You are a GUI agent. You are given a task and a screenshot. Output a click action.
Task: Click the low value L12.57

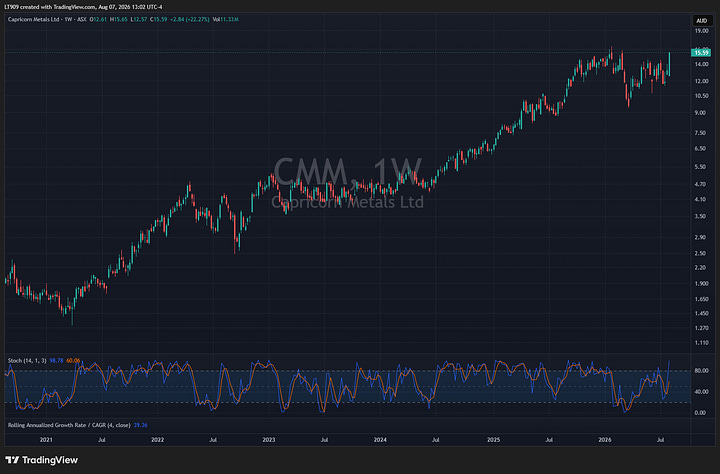[139, 19]
